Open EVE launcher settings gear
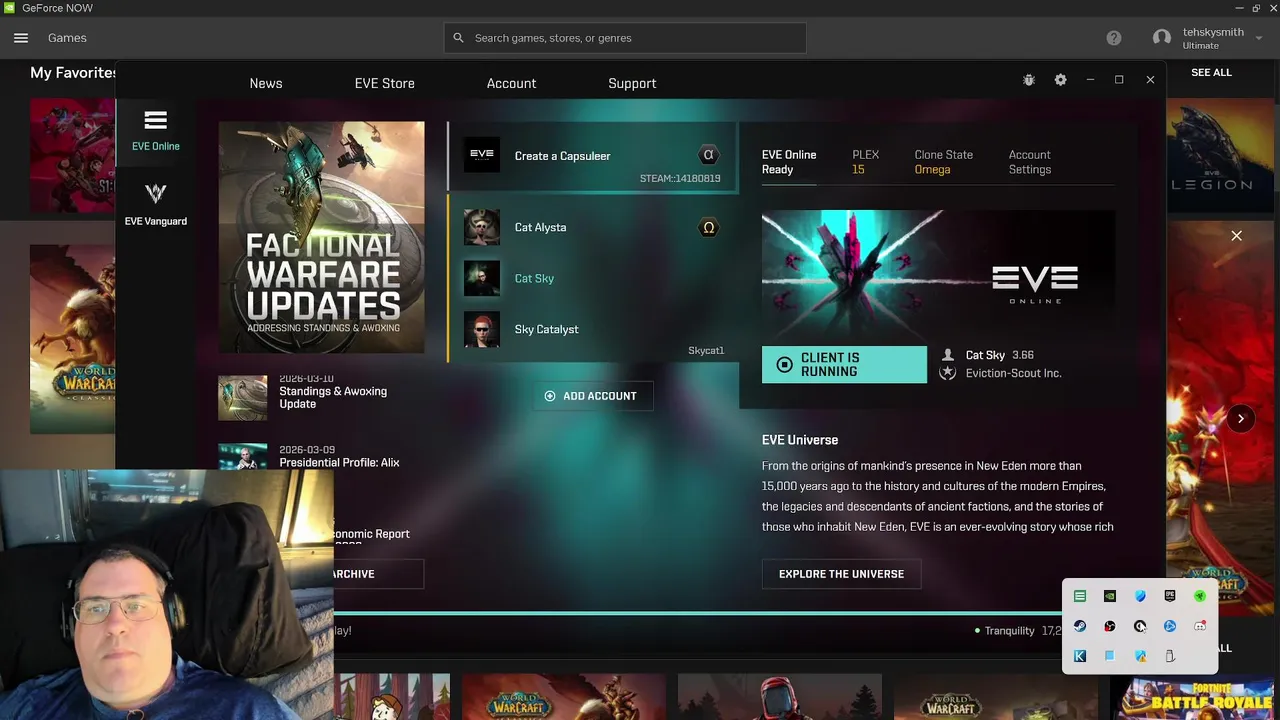Screen dimensions: 1280x720 click(1061, 80)
